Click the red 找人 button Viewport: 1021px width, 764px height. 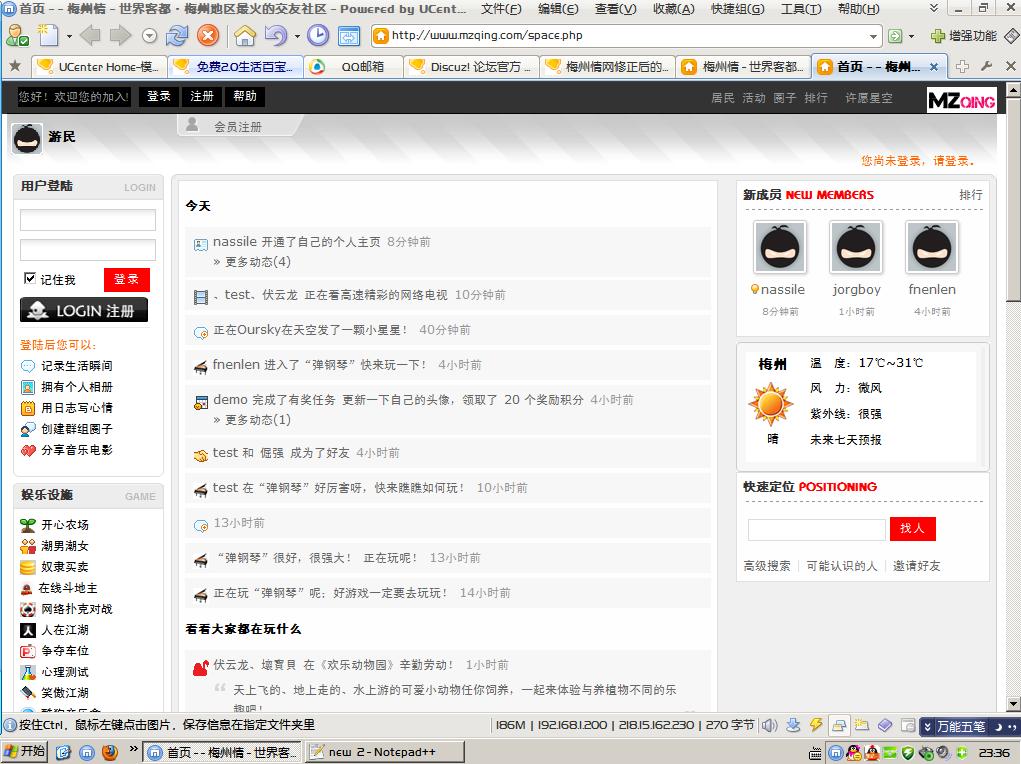pos(912,528)
